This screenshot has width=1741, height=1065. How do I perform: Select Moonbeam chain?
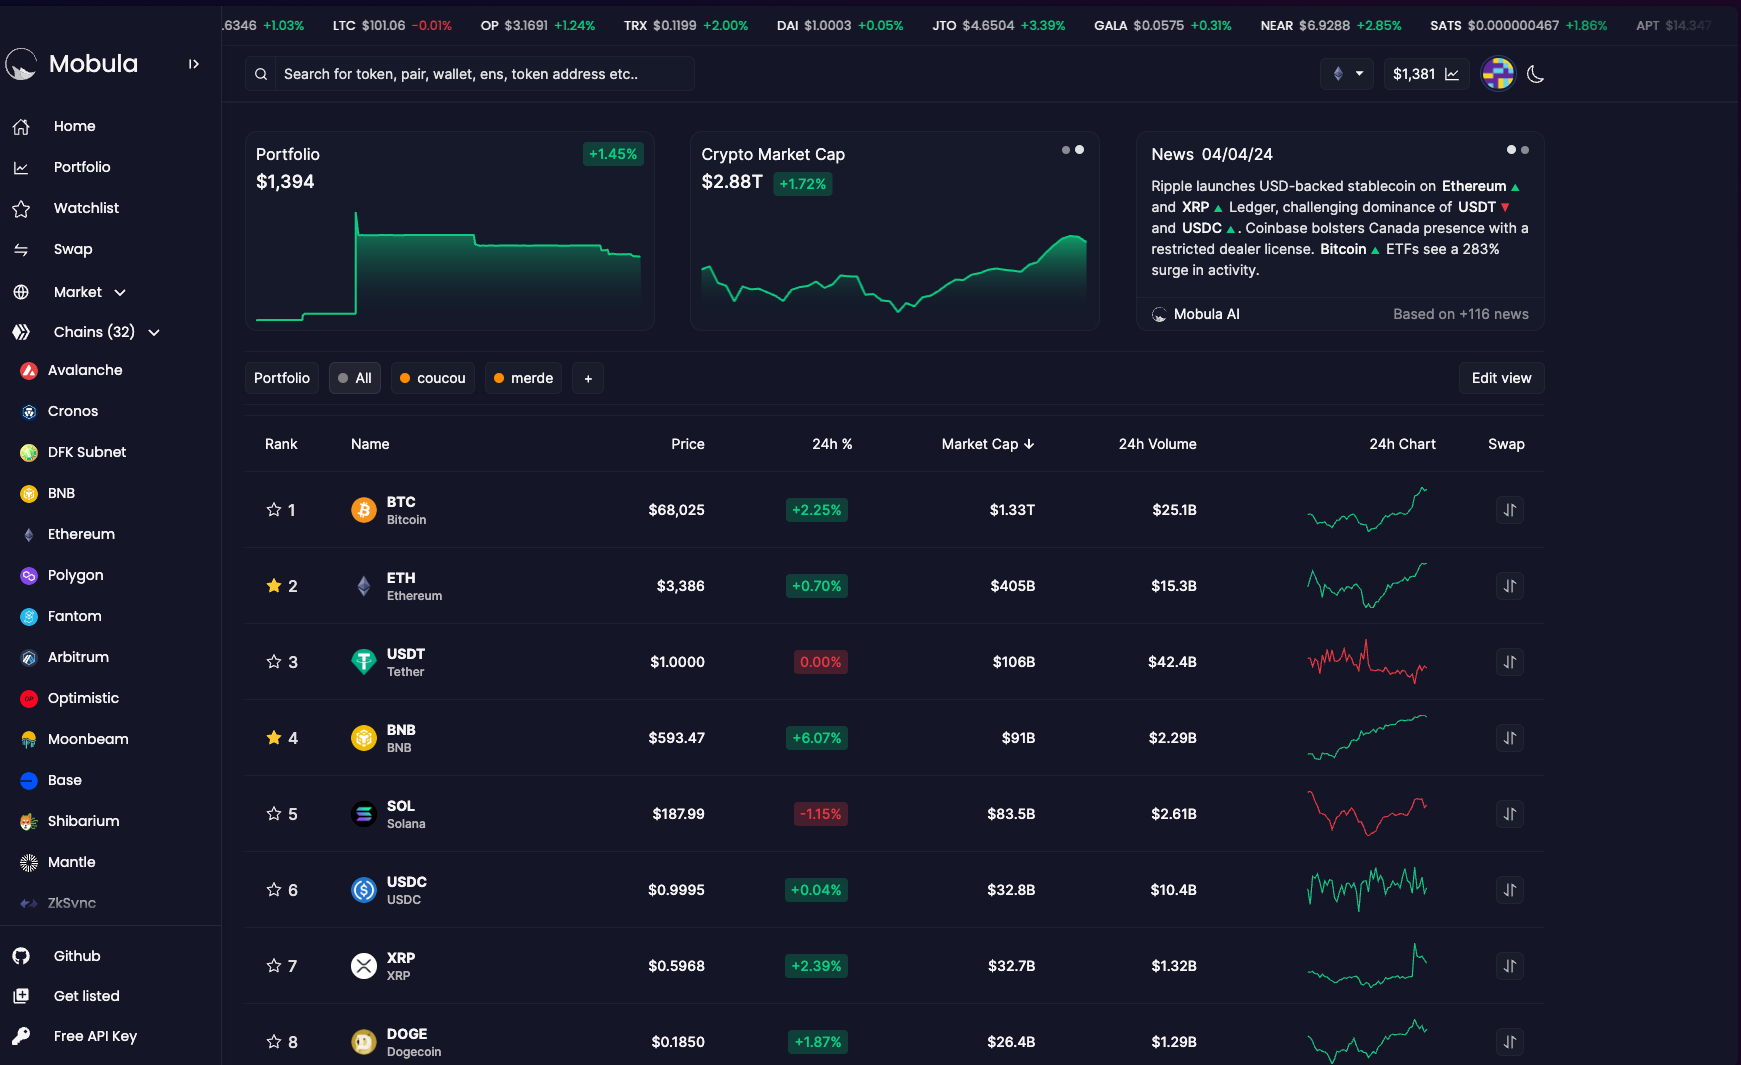click(88, 739)
